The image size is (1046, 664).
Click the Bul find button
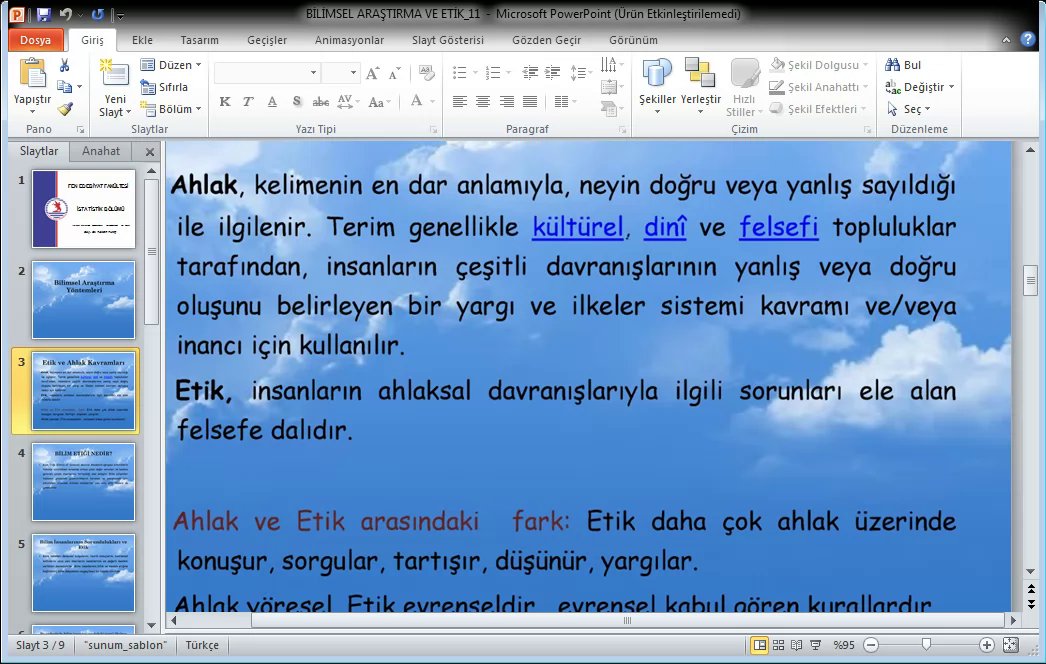coord(903,65)
